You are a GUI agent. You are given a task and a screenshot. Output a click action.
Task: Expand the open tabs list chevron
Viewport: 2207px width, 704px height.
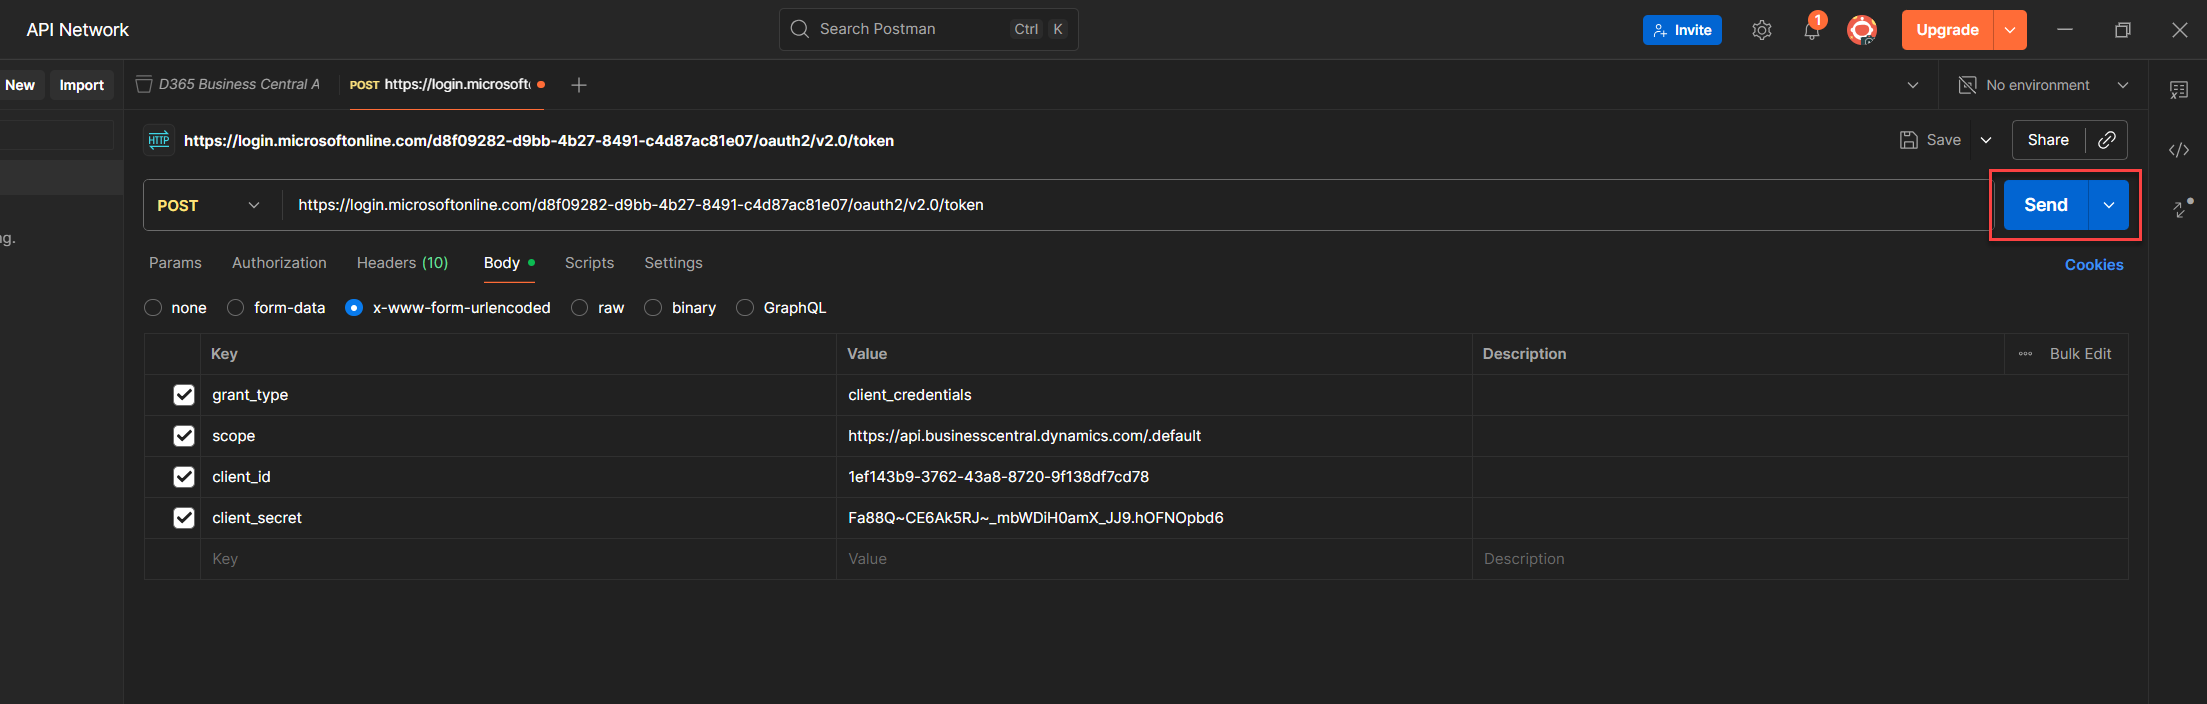pyautogui.click(x=1913, y=85)
